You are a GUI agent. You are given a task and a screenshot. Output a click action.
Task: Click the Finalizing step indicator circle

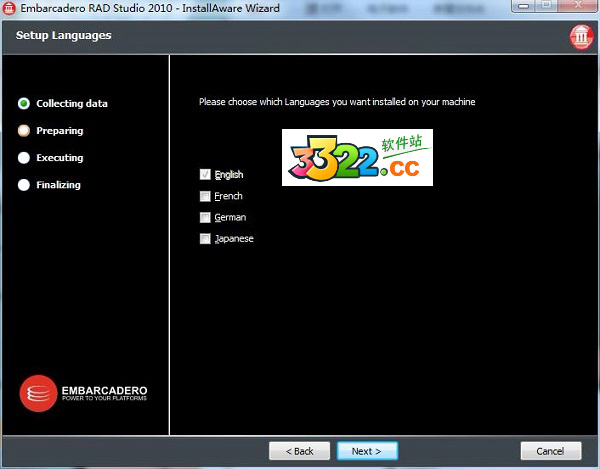point(24,185)
